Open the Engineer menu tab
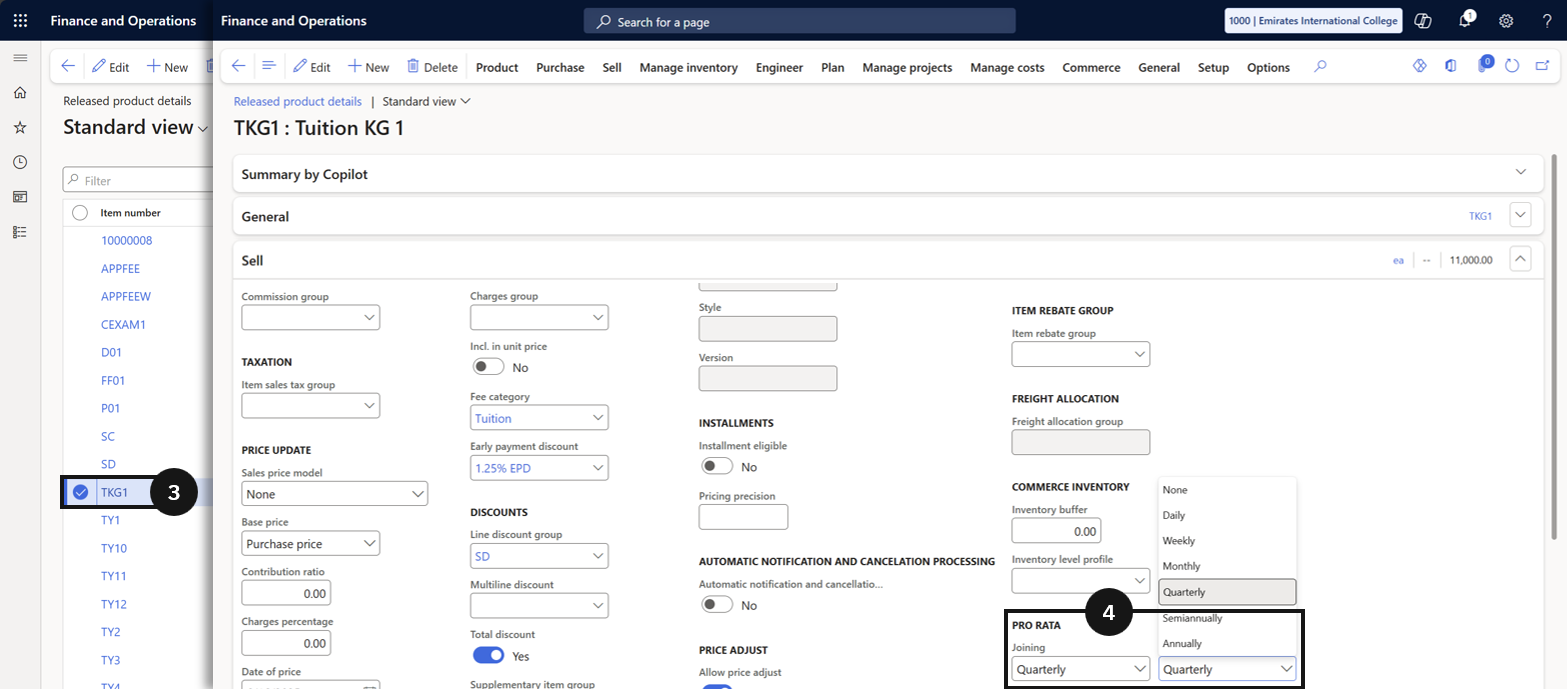Viewport: 1567px width, 689px height. click(779, 67)
